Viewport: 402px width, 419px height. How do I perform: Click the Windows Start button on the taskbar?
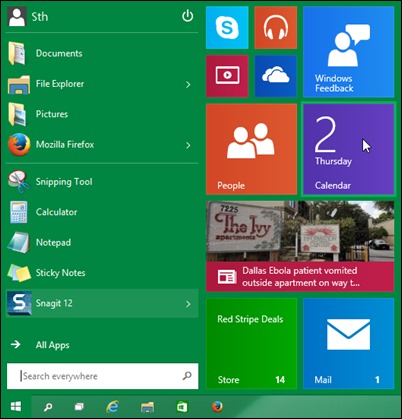(16, 406)
